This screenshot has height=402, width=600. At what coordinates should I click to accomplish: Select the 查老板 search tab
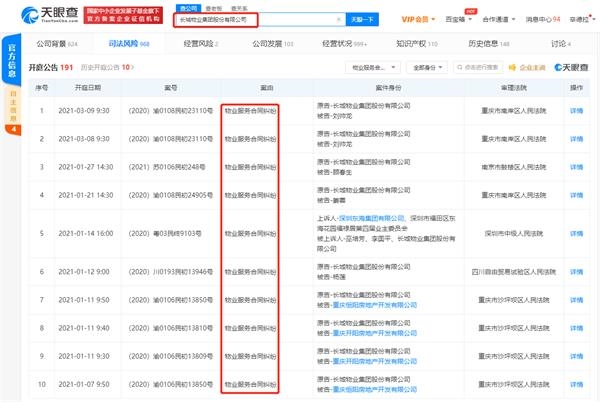(x=214, y=8)
